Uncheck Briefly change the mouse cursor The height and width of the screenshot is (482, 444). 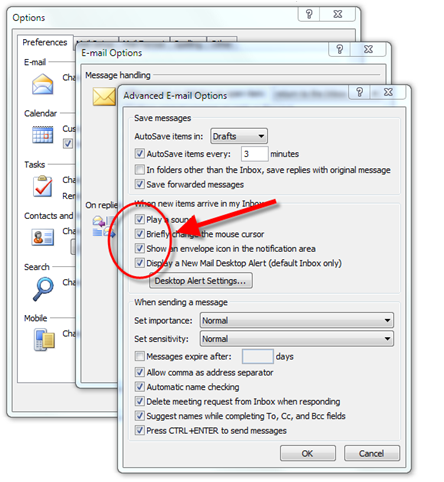coord(139,234)
